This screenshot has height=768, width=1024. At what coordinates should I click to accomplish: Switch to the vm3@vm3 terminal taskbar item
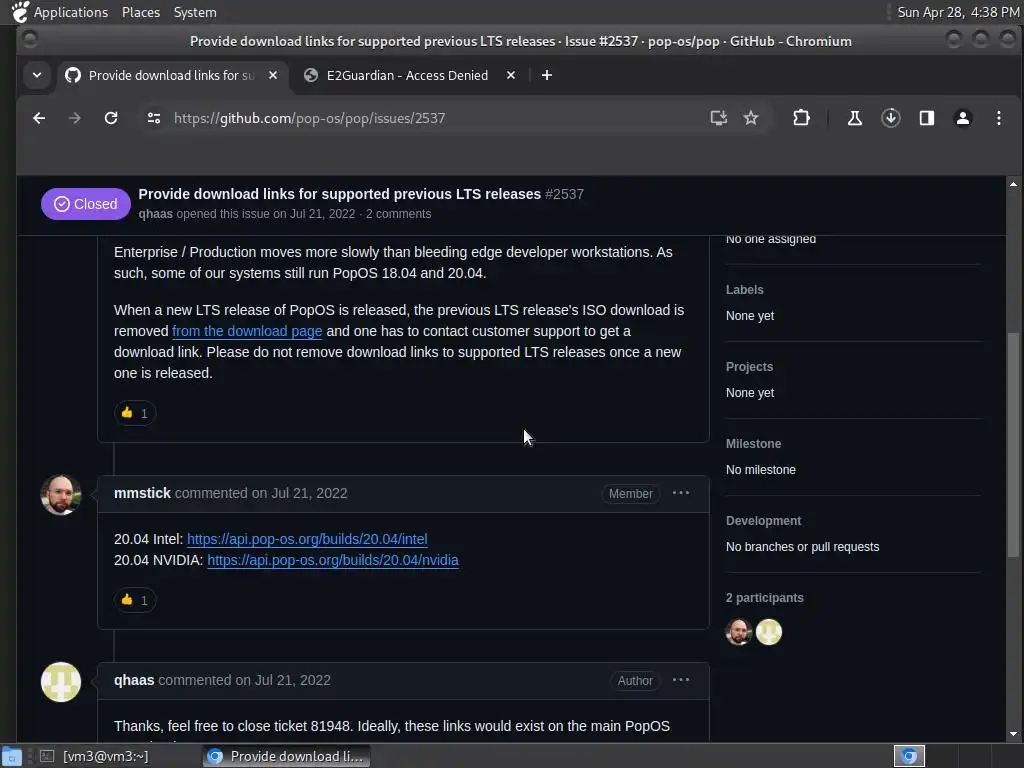tap(94, 756)
